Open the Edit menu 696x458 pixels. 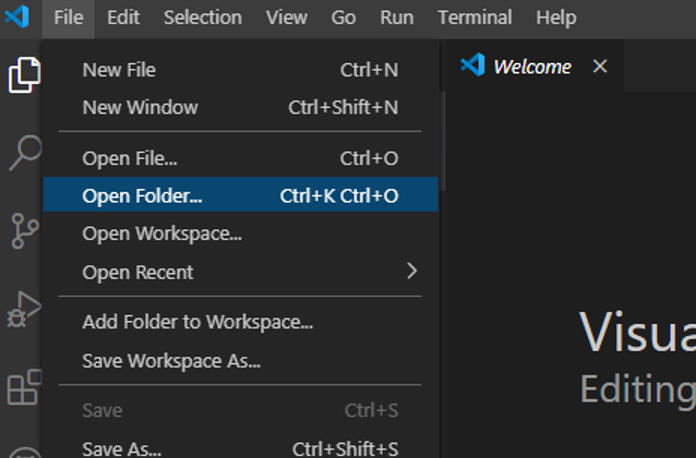123,17
